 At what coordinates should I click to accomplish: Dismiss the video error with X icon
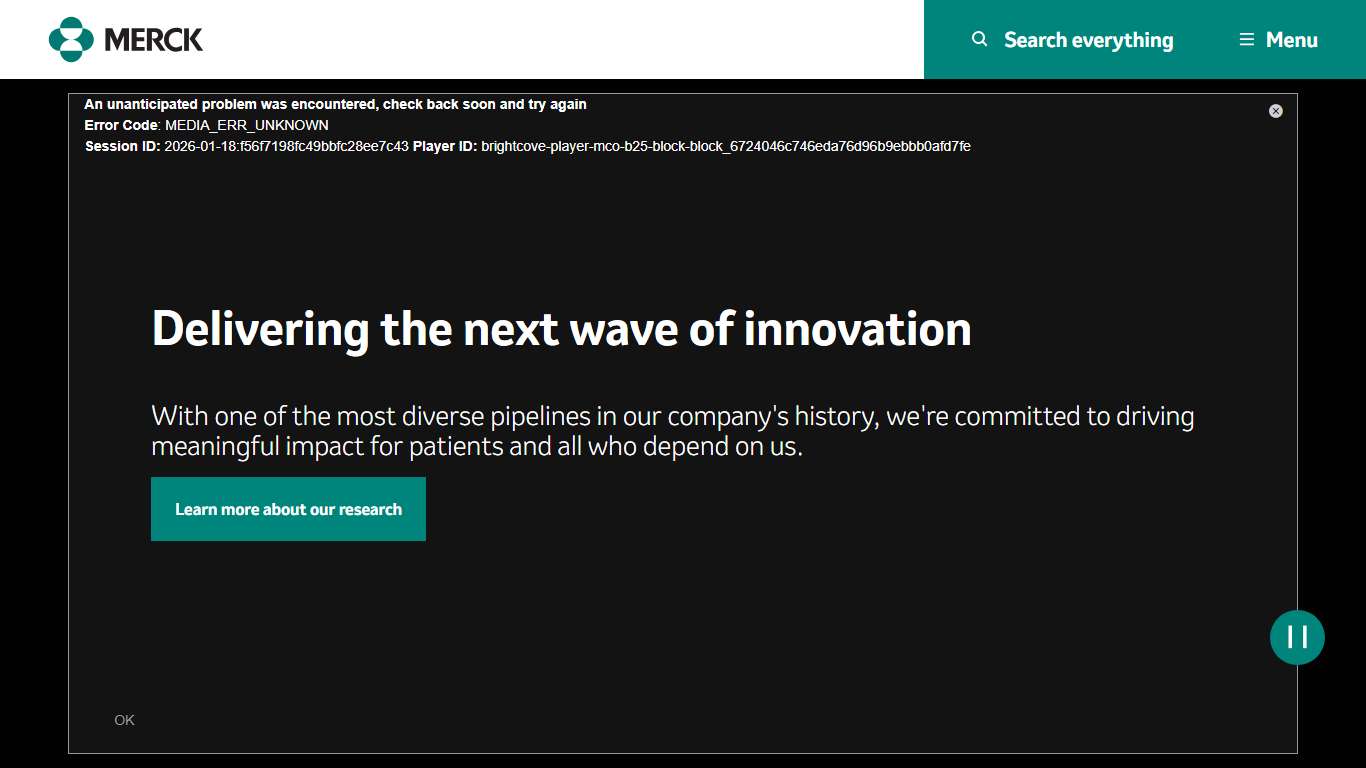1275,111
